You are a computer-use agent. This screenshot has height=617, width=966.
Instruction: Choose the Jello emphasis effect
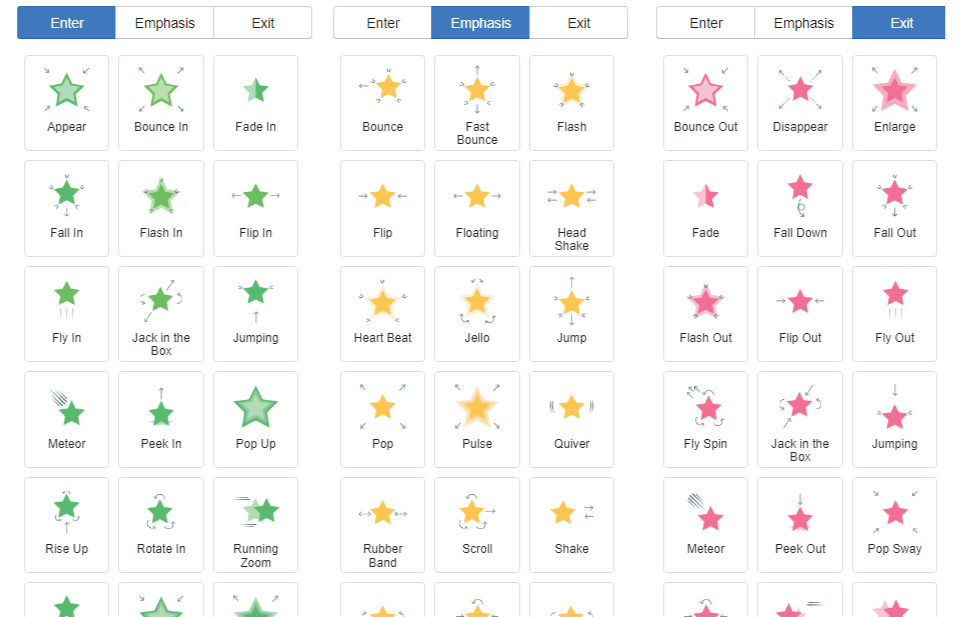pyautogui.click(x=477, y=313)
